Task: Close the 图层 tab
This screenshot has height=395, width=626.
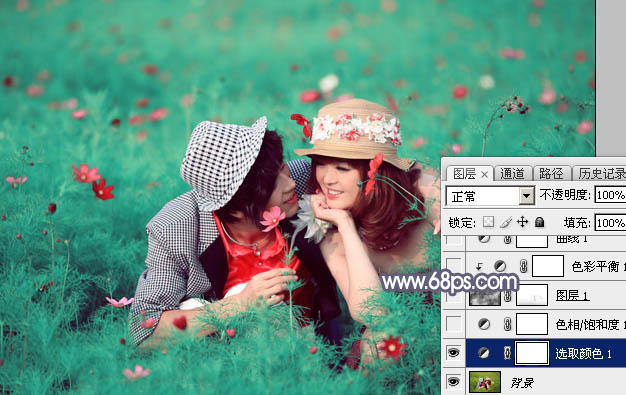Action: pos(484,175)
